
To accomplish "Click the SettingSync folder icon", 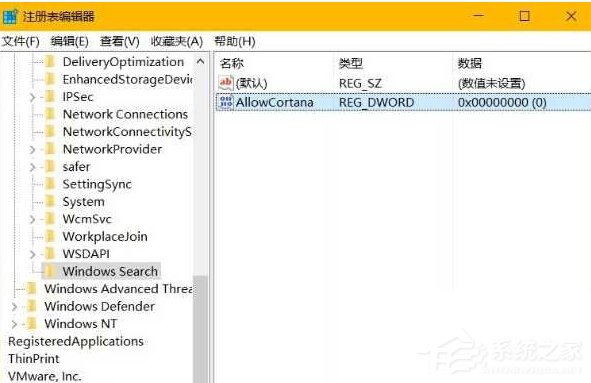I will click(x=50, y=184).
